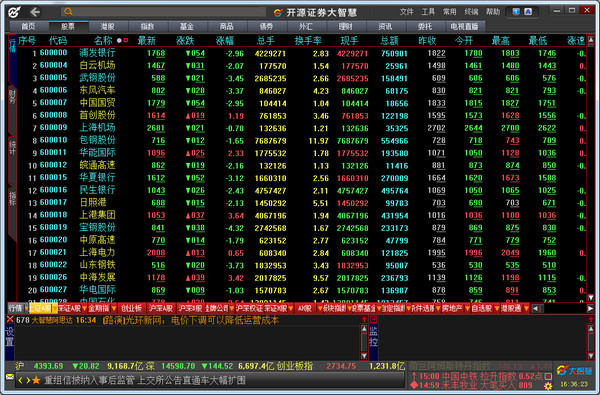This screenshot has height=395, width=600.
Task: Toggle the red box icon above the monitor panel
Action: pos(374,319)
